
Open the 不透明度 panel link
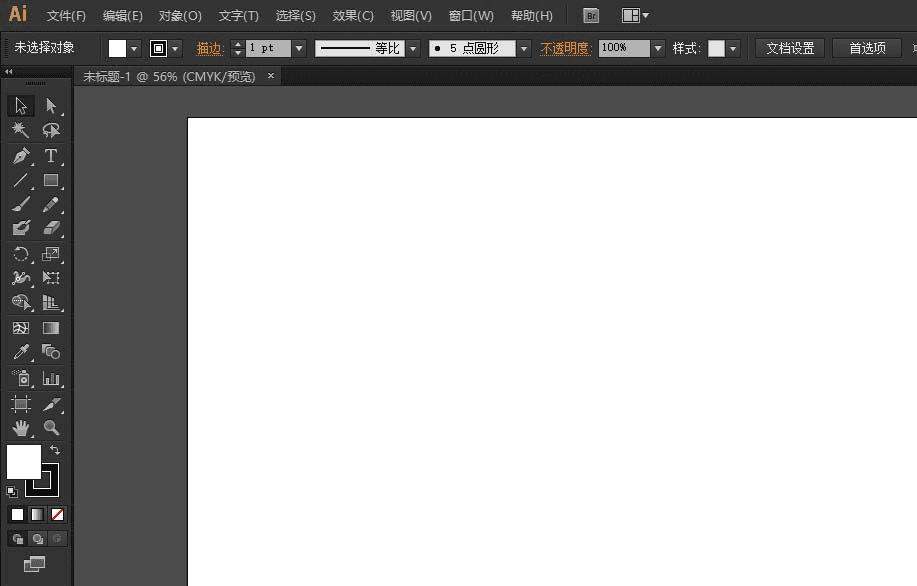566,49
